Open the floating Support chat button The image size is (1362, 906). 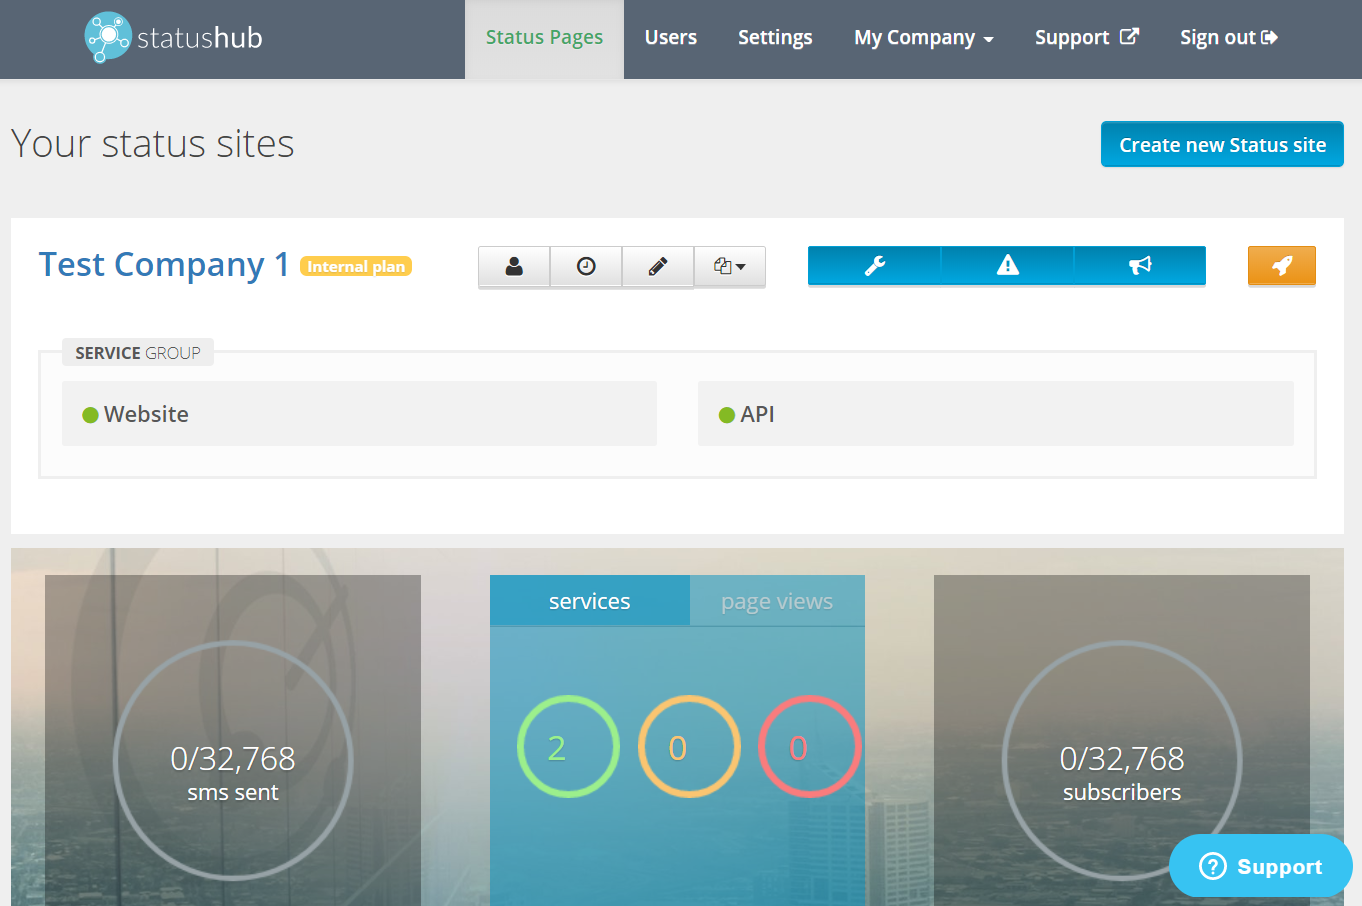tap(1261, 866)
